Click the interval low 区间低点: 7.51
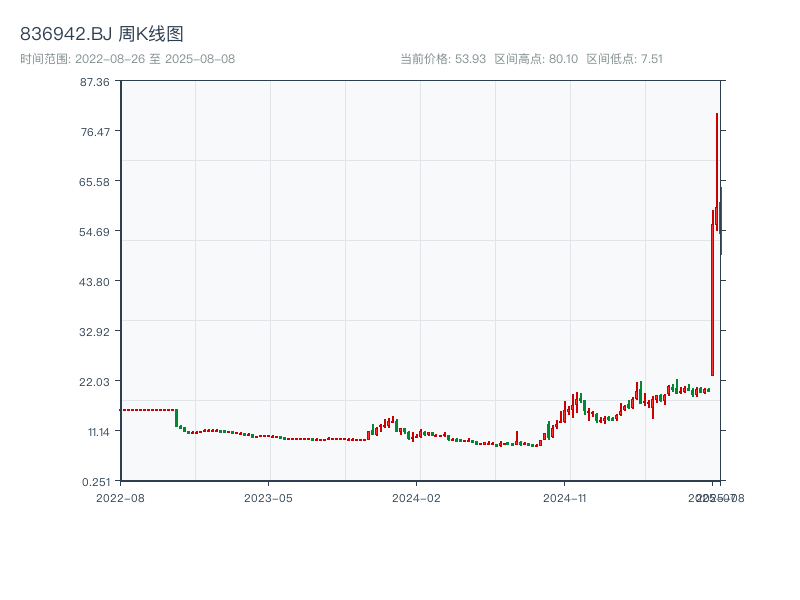Screen dimensions: 800x600 (624, 59)
